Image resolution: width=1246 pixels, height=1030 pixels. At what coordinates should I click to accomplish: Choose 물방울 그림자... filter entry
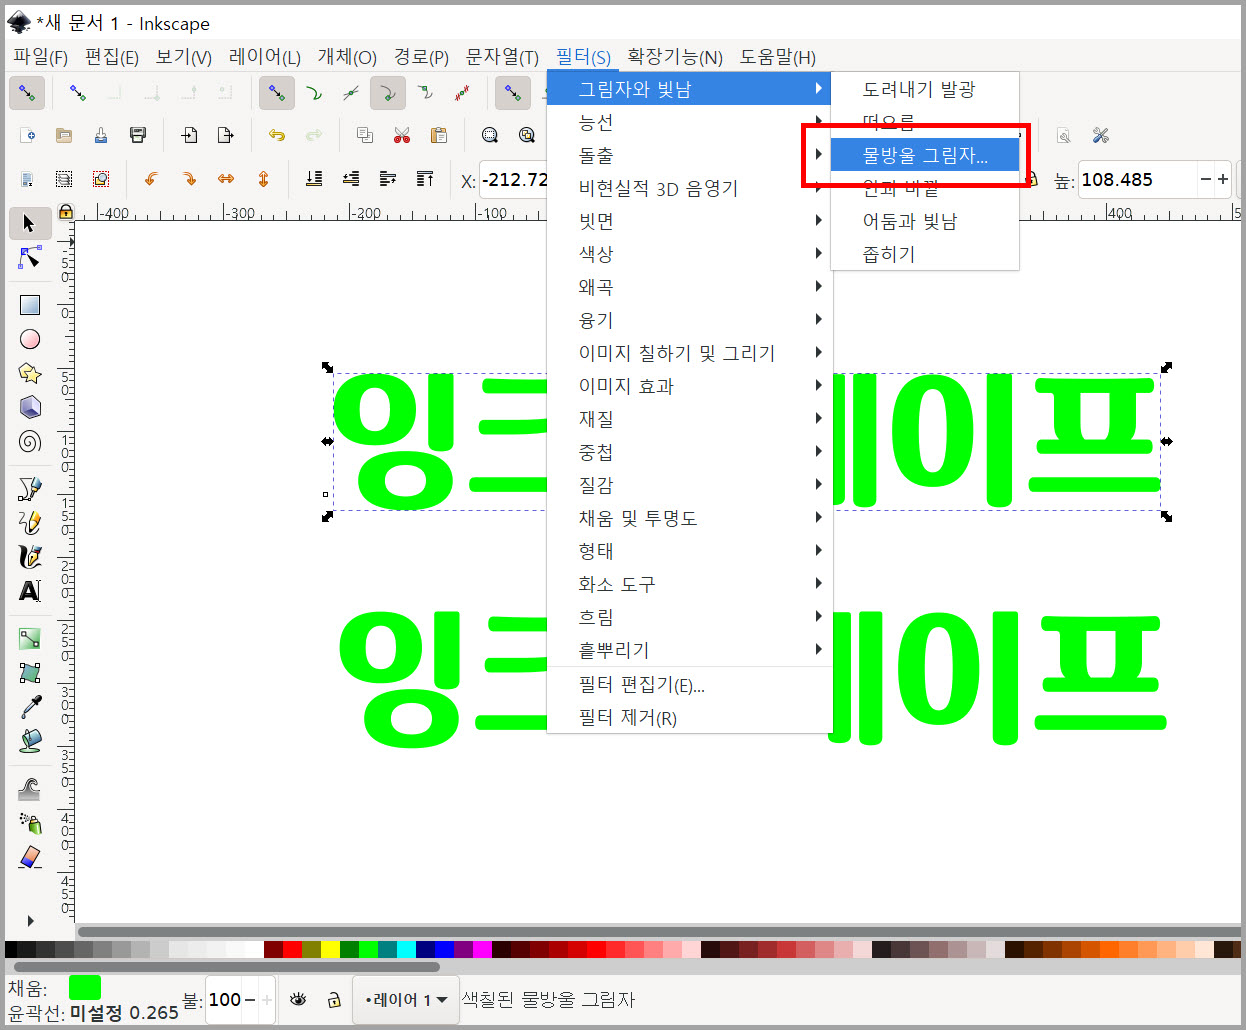click(x=925, y=155)
